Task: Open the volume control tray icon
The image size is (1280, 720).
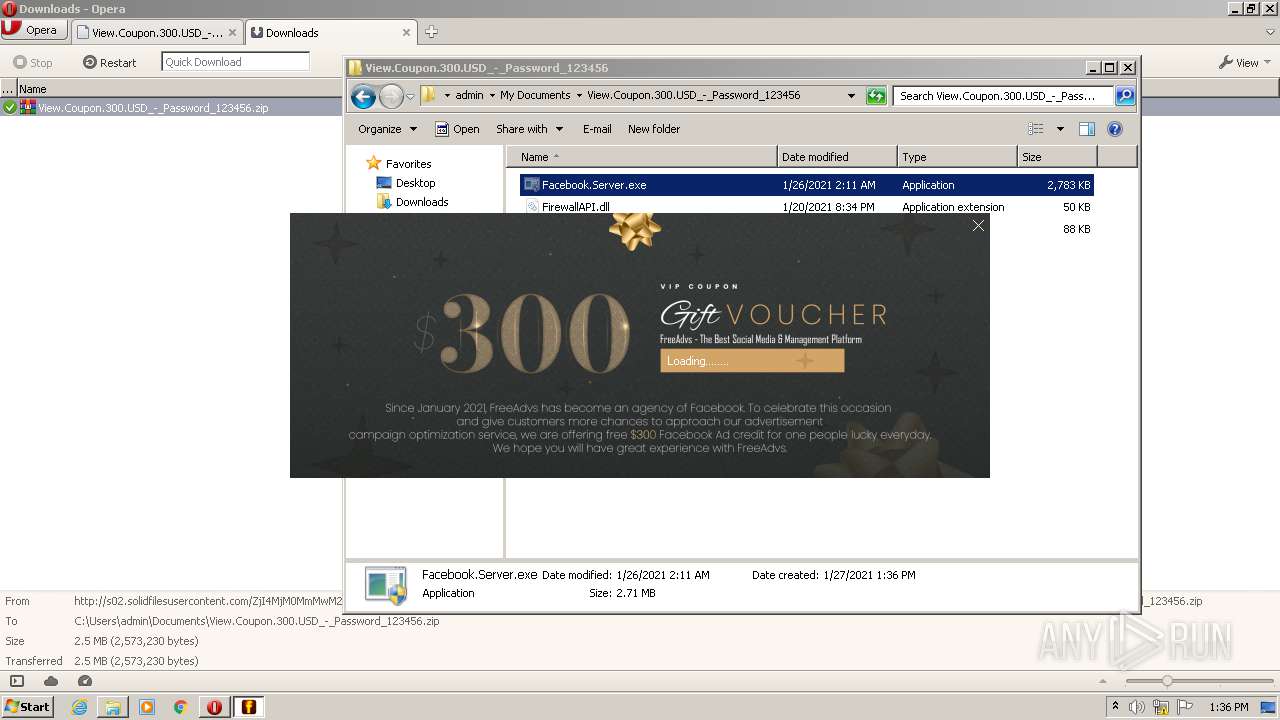Action: [x=1137, y=707]
